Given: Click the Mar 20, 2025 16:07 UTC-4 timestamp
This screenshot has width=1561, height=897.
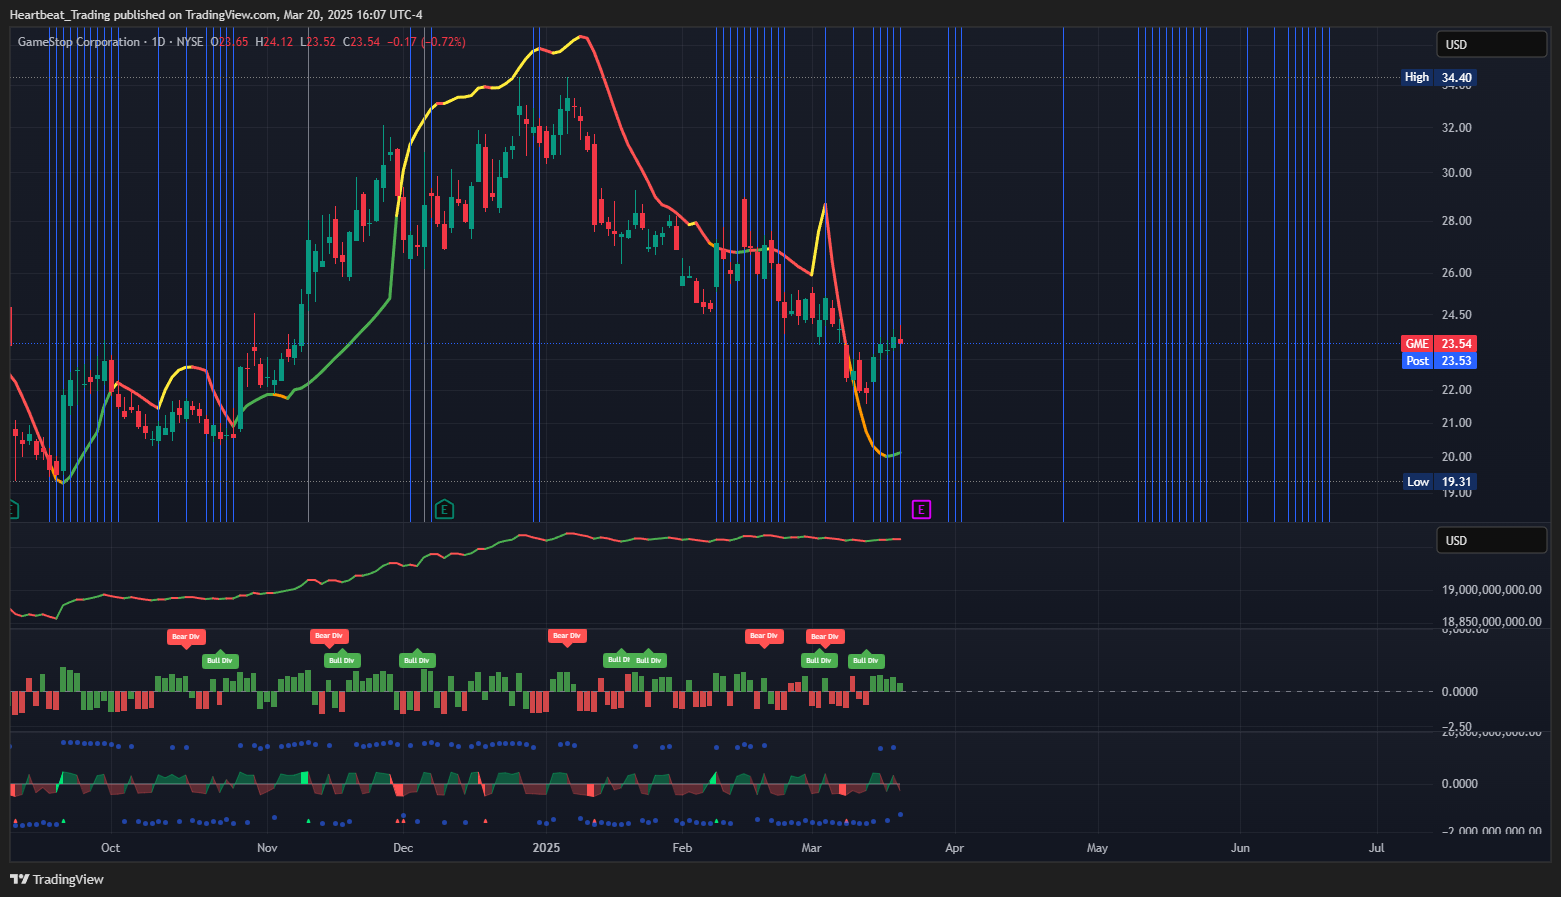Looking at the screenshot, I should click(353, 14).
